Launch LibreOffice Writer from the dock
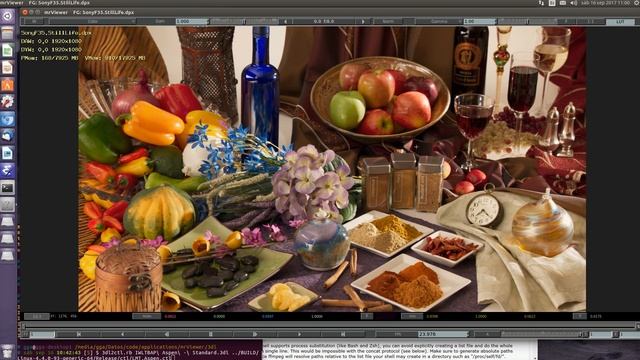 click(7, 153)
